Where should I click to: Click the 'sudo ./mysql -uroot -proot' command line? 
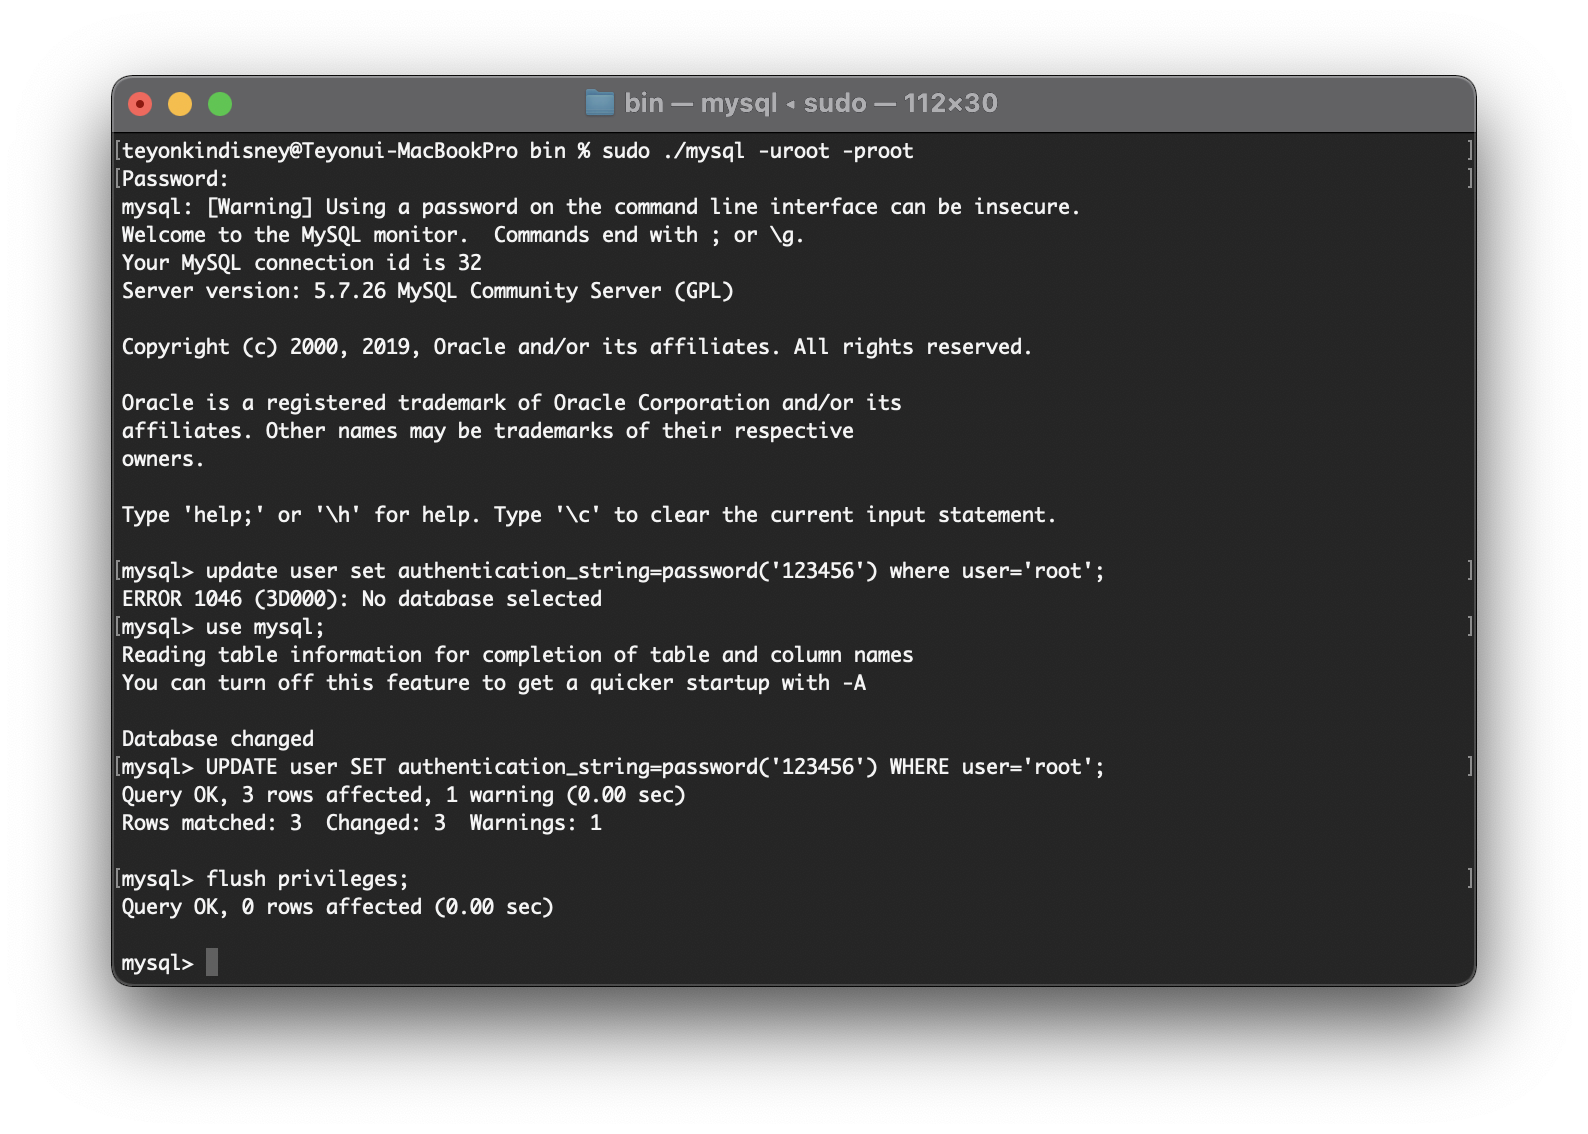click(x=518, y=151)
